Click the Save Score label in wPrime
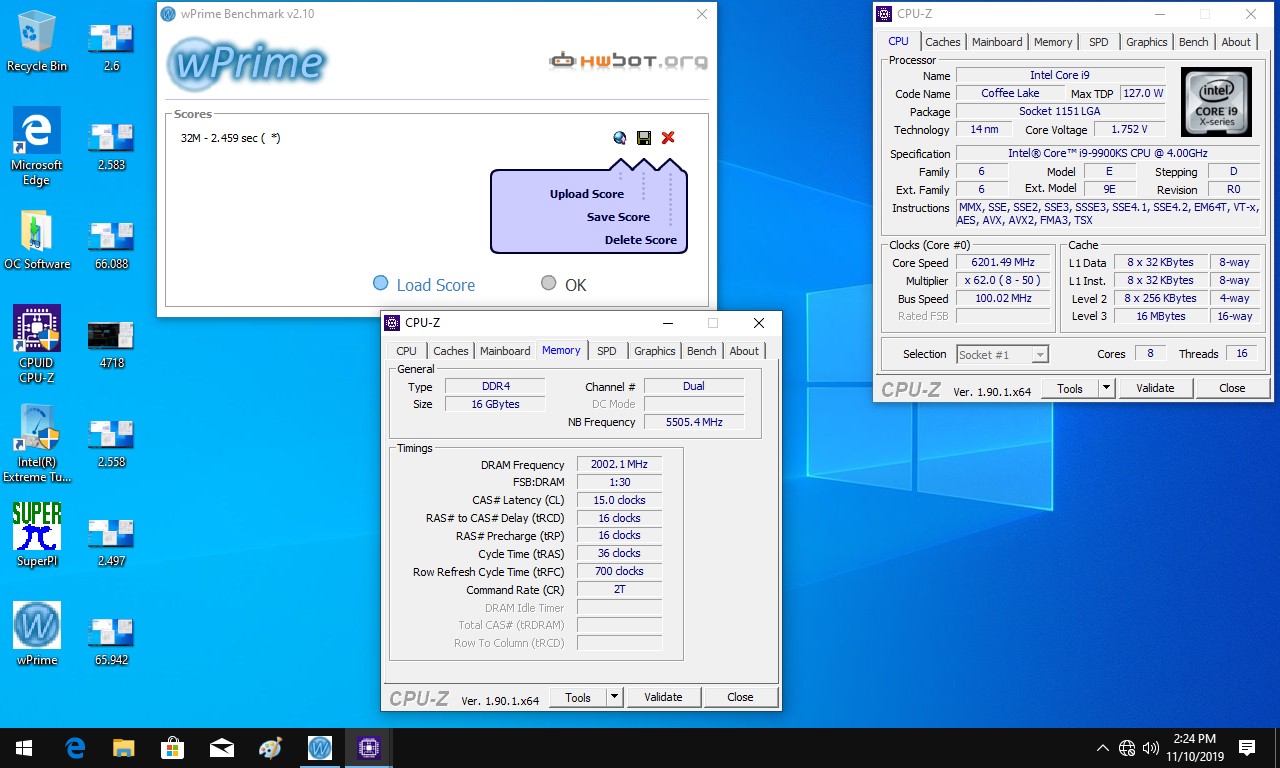This screenshot has height=768, width=1280. (618, 217)
